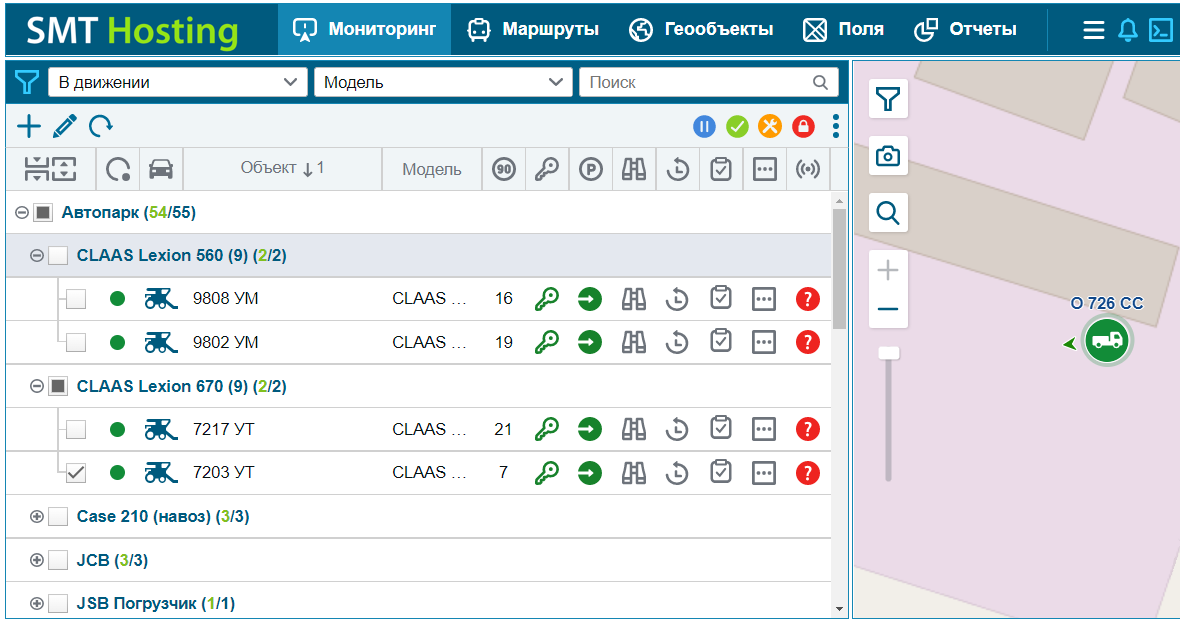The height and width of the screenshot is (623, 1180).
Task: Open the 'Модель' filter dropdown
Action: pyautogui.click(x=442, y=83)
